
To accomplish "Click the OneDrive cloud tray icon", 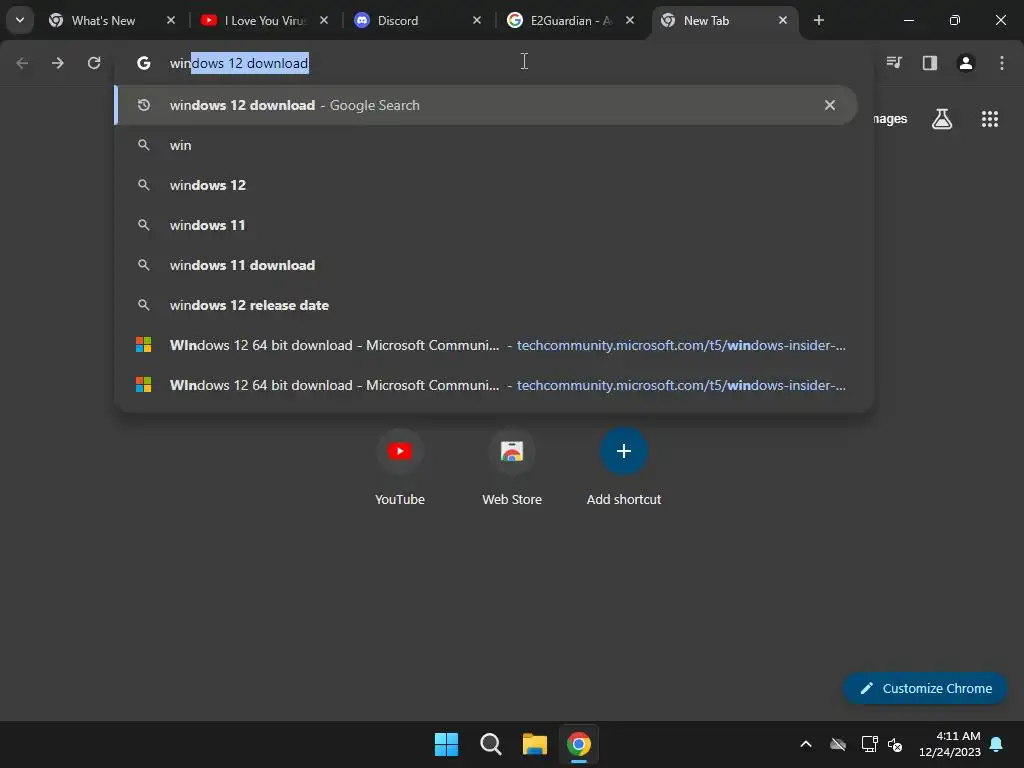I will coord(838,744).
